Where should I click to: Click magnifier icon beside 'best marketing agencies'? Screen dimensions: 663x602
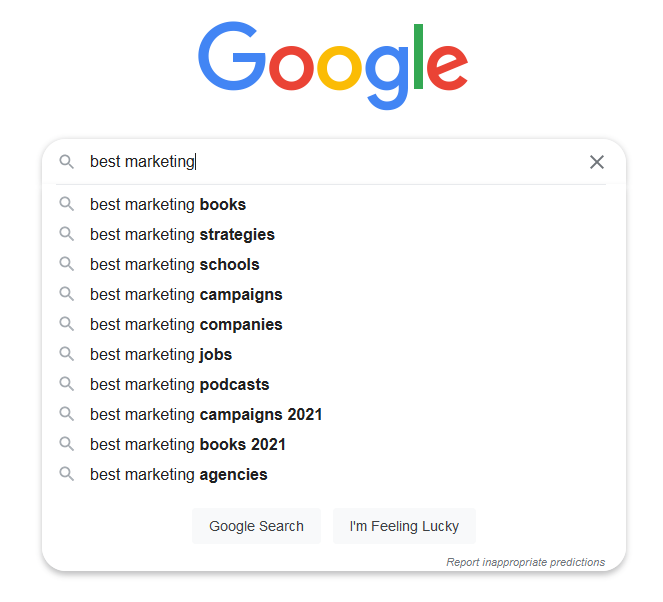tap(66, 474)
